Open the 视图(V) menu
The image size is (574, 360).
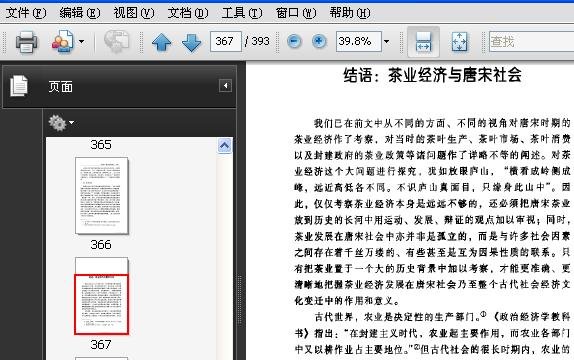134,13
